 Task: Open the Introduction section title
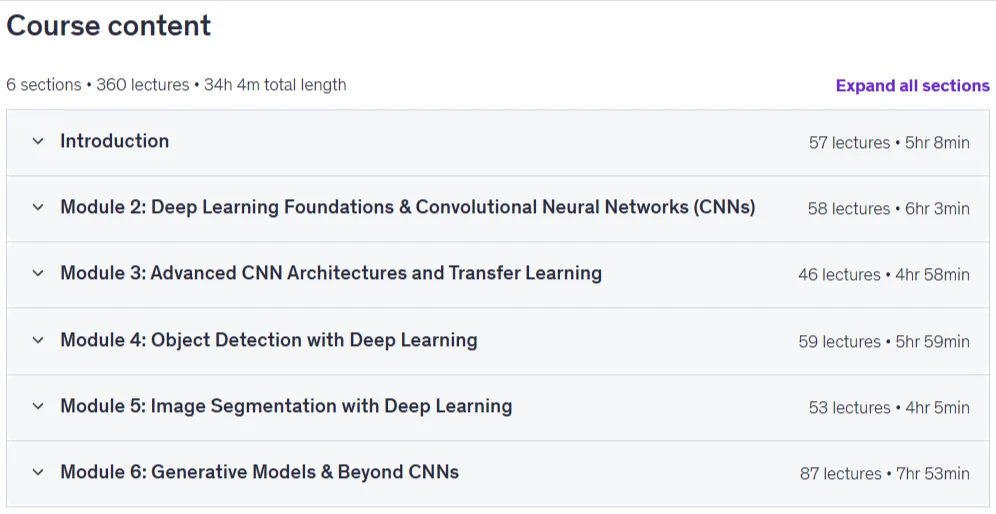click(114, 141)
